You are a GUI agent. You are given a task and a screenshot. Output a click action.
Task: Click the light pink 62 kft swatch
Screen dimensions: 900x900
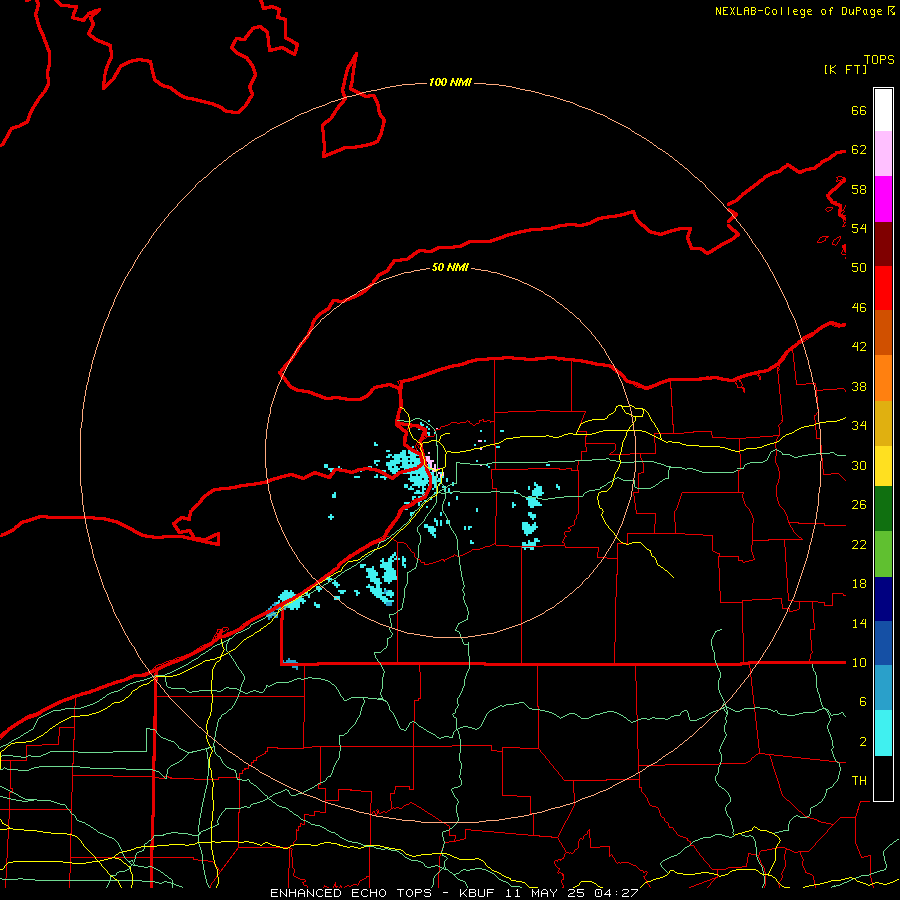[883, 154]
